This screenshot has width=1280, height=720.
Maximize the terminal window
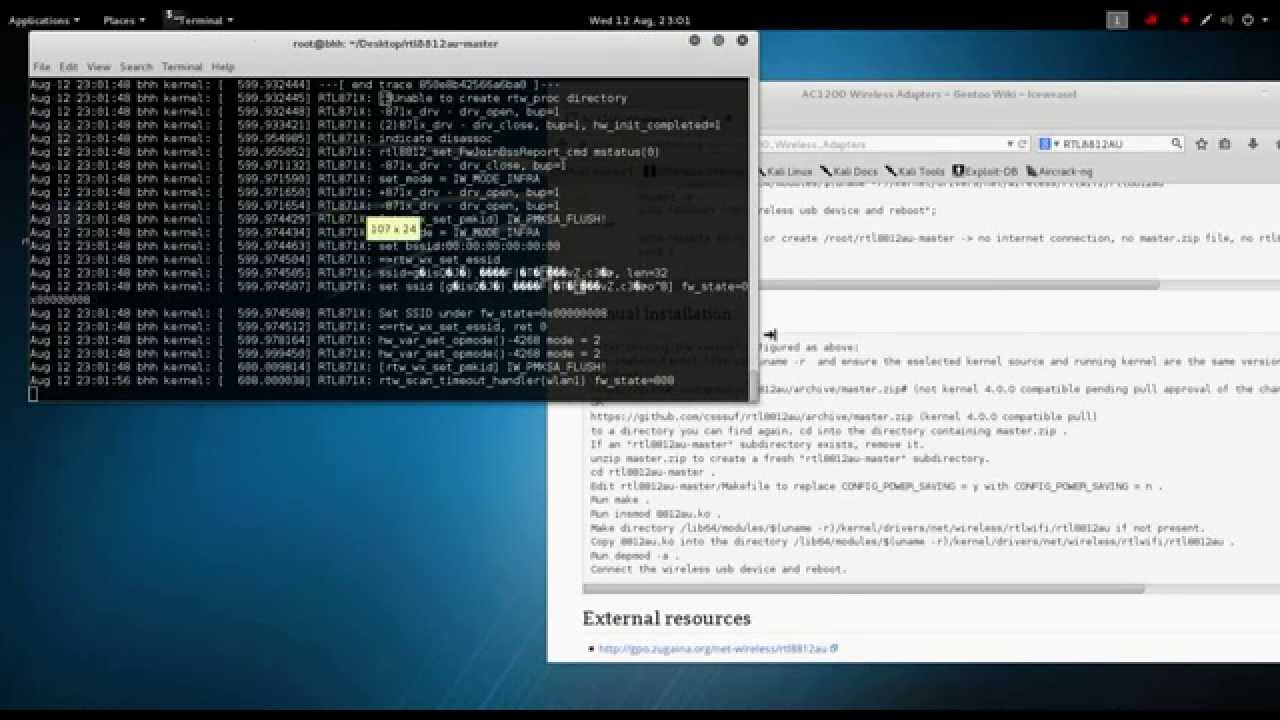click(718, 41)
